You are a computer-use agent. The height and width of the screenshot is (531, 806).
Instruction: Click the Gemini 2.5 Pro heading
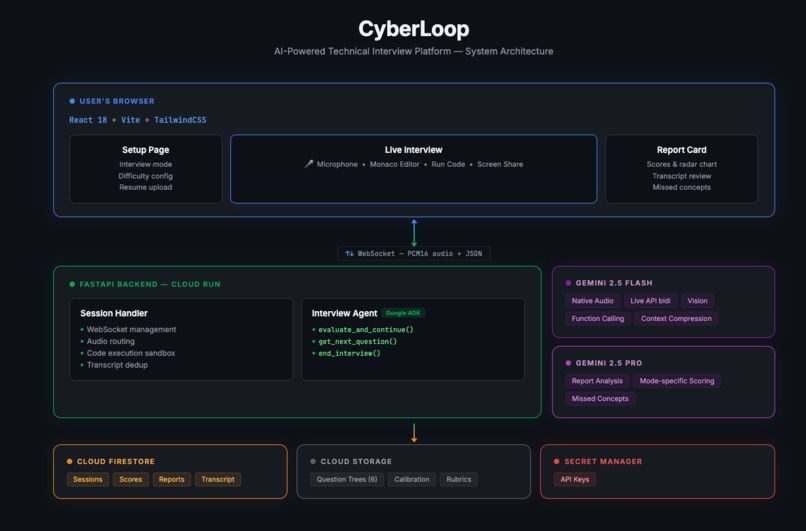coord(609,363)
